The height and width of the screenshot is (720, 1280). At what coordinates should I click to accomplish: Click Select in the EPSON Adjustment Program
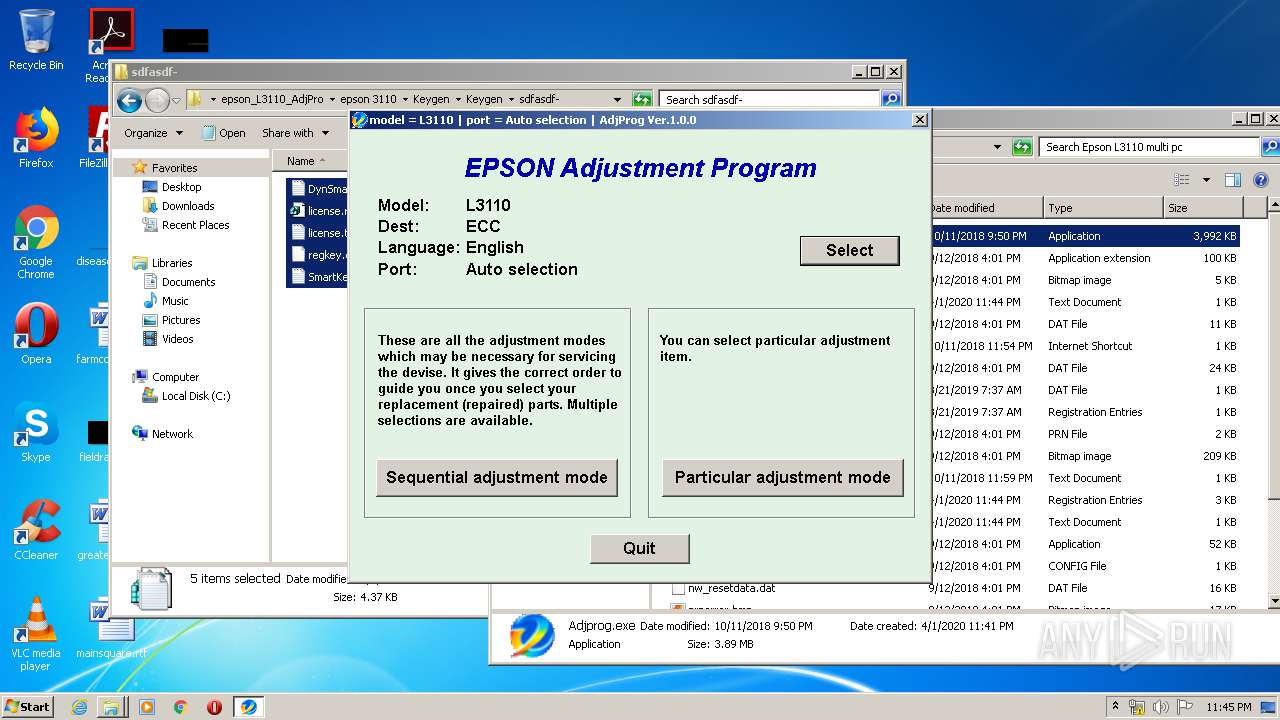pyautogui.click(x=849, y=250)
